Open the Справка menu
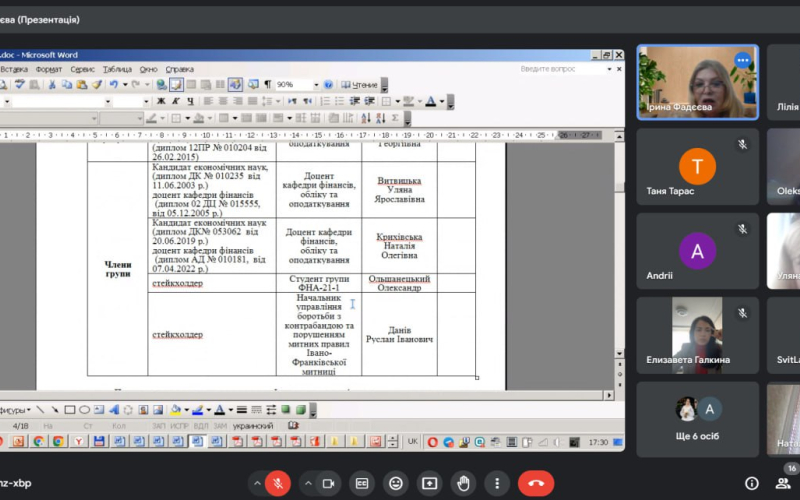This screenshot has height=500, width=800. point(180,69)
